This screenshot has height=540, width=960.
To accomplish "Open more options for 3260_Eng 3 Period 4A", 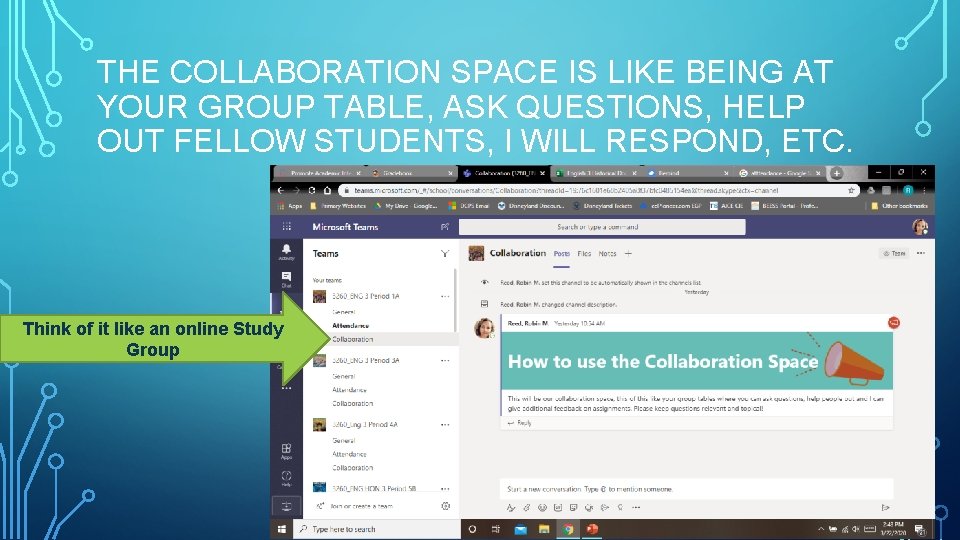I will (445, 424).
